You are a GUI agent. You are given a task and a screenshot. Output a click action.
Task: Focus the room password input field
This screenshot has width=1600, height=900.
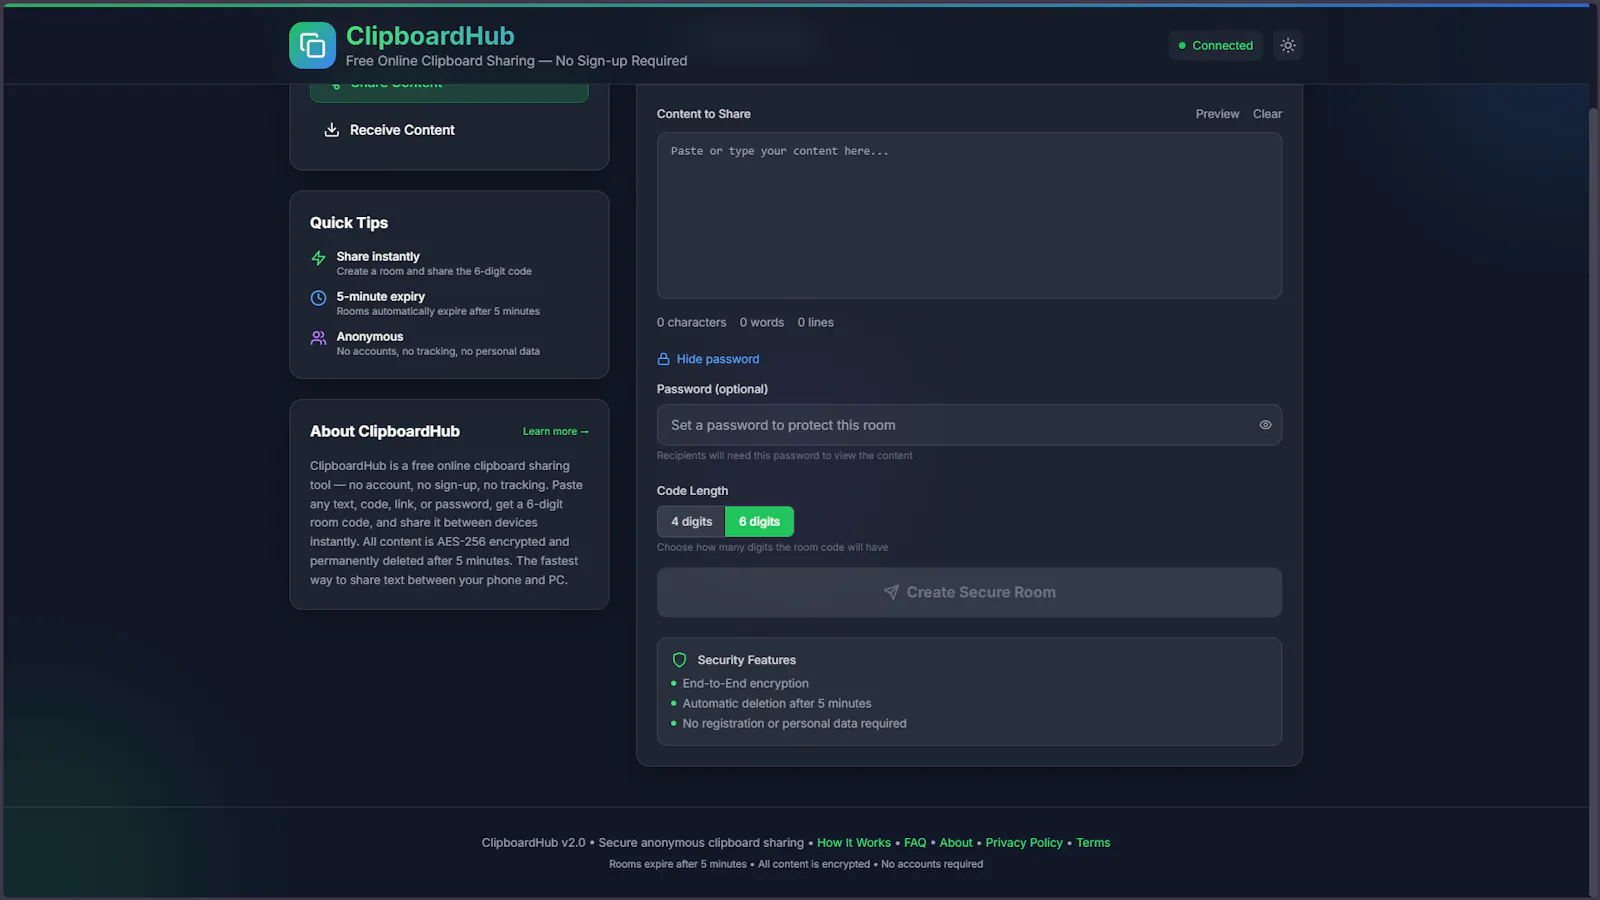point(969,425)
